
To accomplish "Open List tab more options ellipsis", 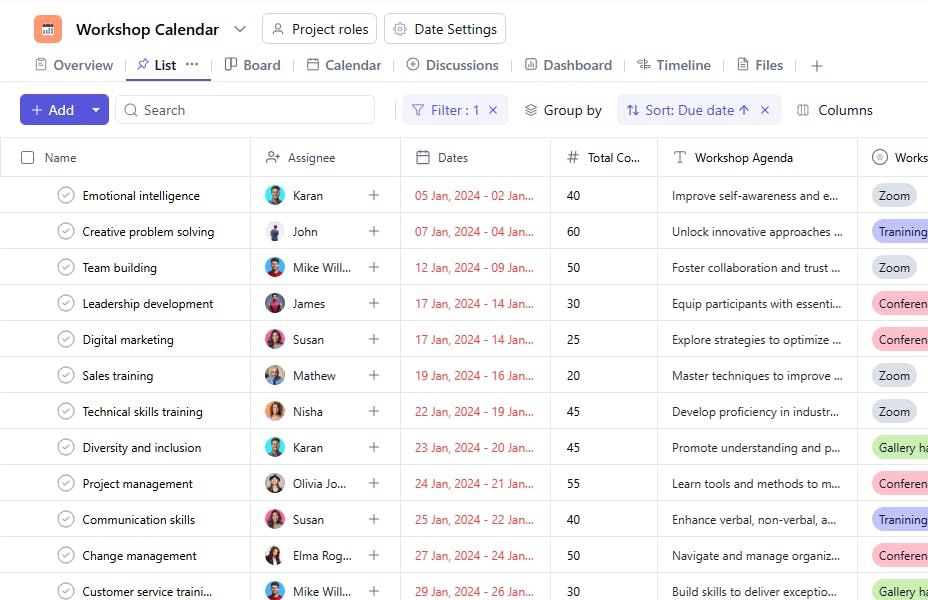I will (192, 65).
